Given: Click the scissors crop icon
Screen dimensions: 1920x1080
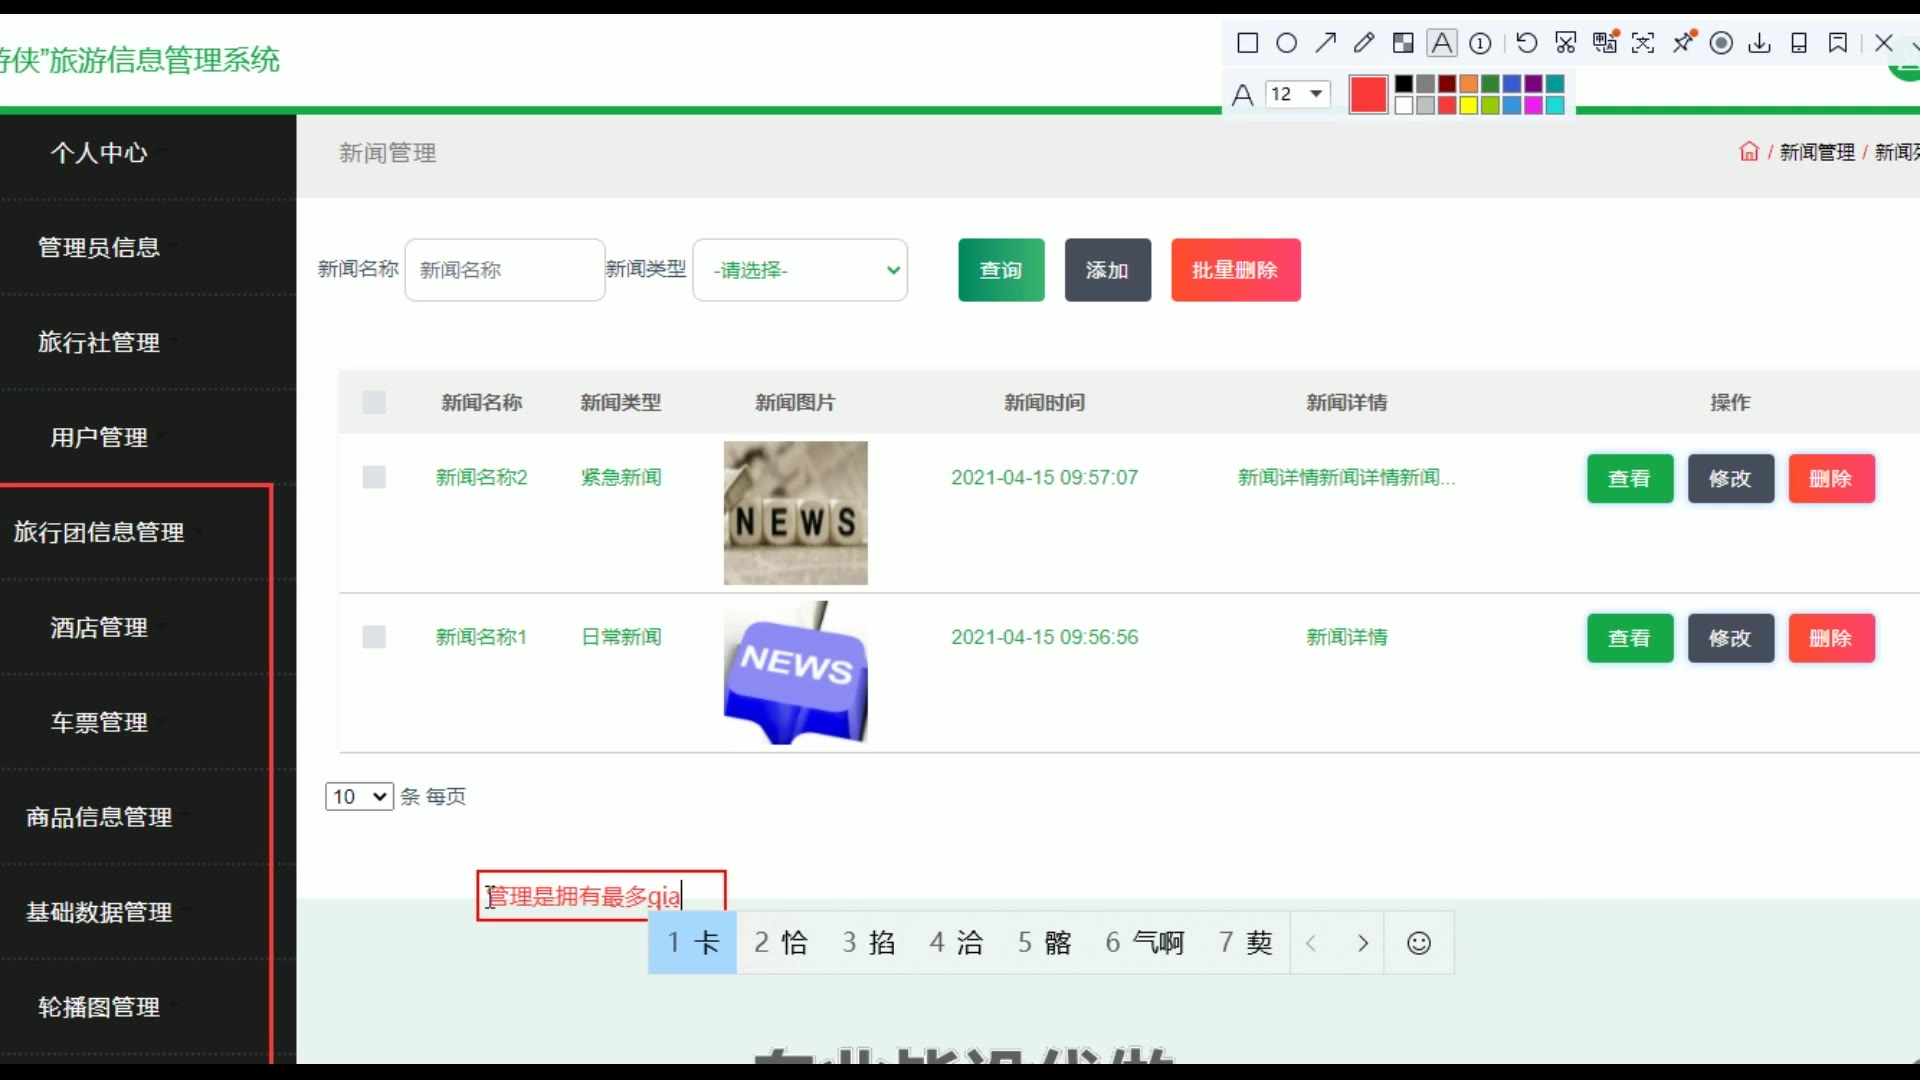Looking at the screenshot, I should click(x=1566, y=43).
